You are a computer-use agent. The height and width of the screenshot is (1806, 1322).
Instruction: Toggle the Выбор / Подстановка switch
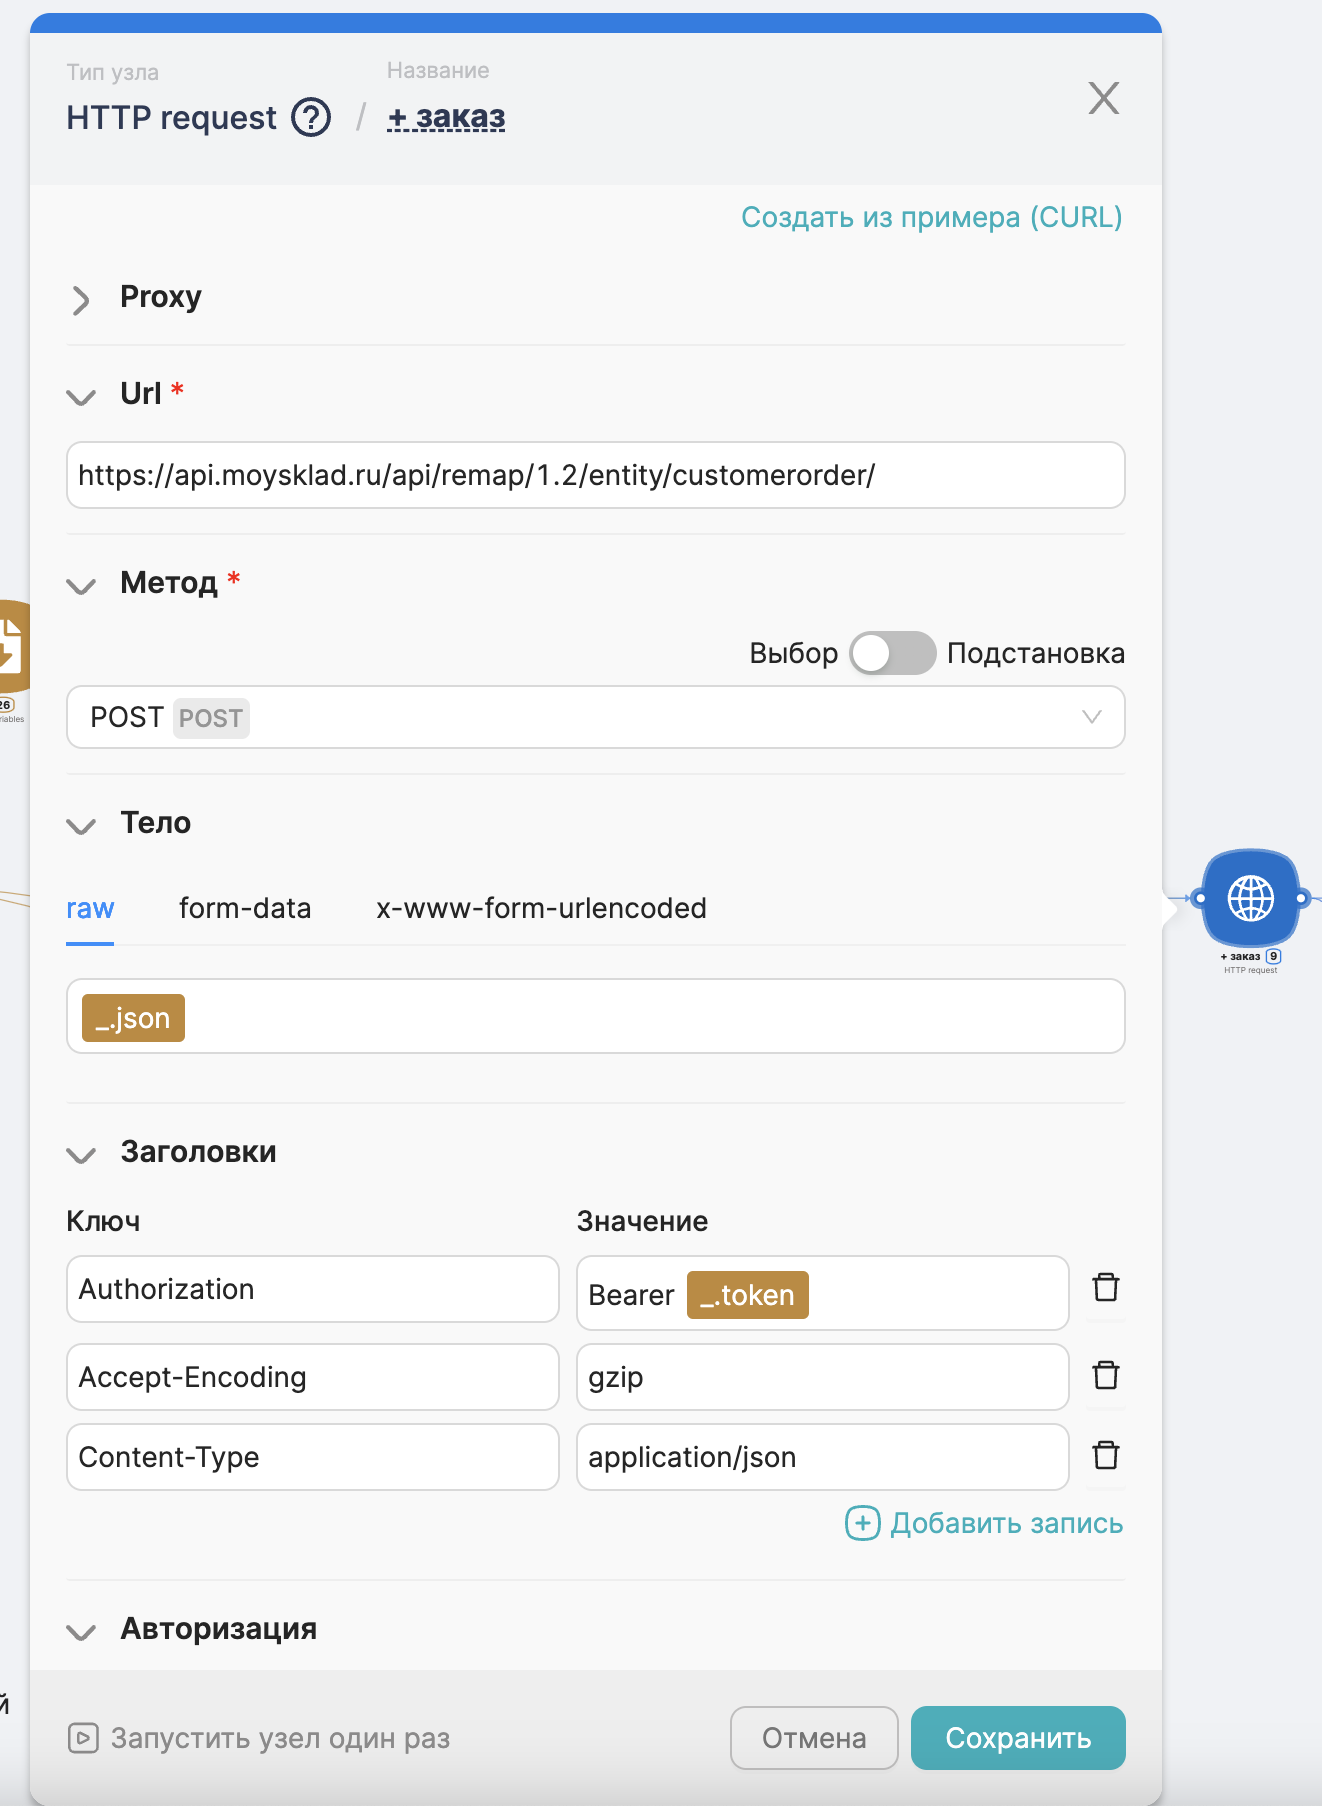(892, 653)
